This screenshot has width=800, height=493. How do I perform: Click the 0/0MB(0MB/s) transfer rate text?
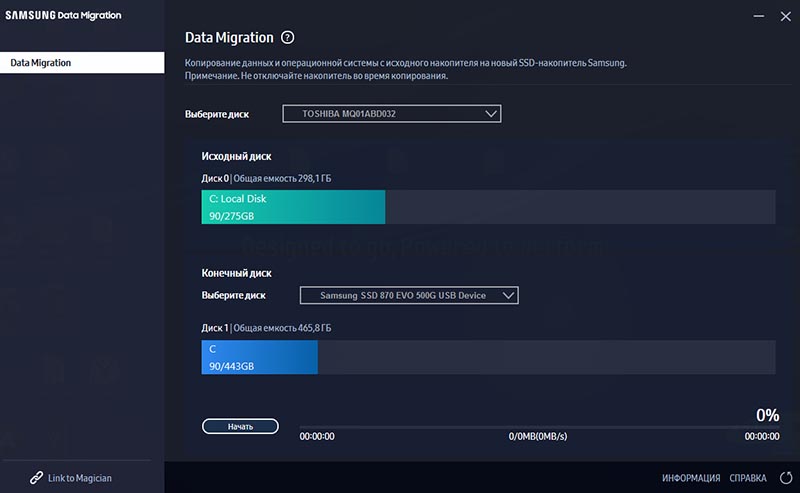(x=538, y=436)
